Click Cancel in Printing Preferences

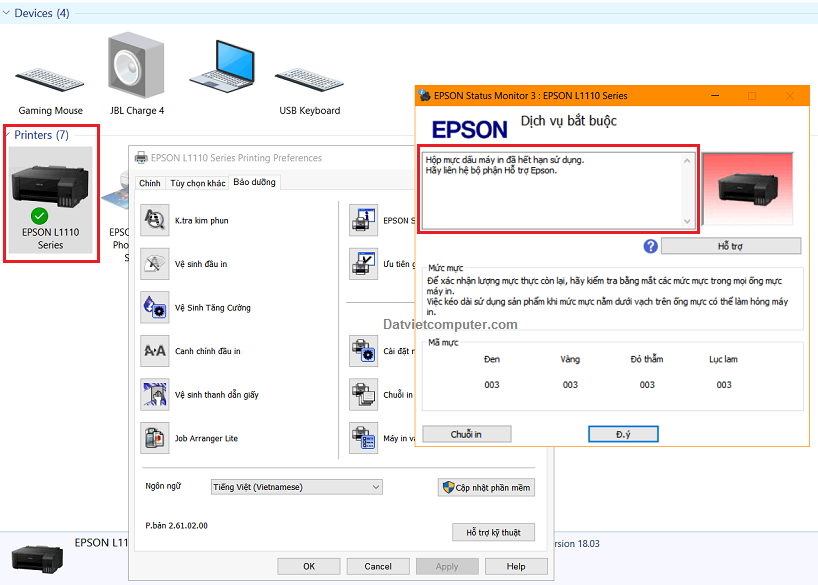[378, 566]
